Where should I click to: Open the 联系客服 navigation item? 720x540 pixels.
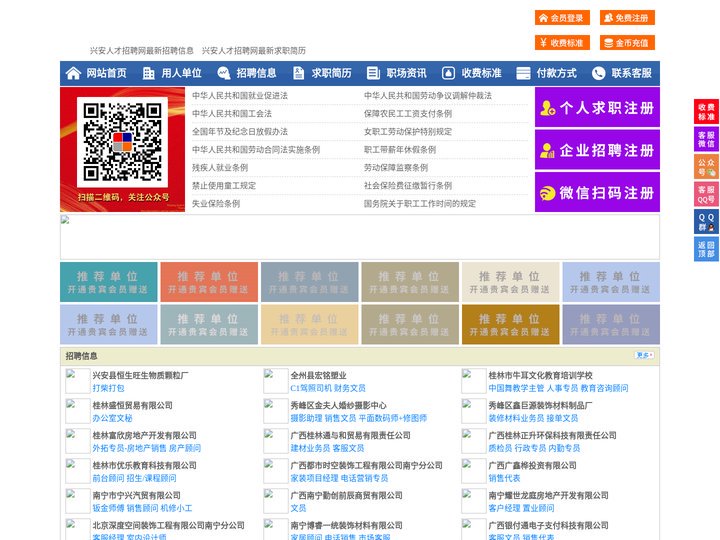(631, 73)
